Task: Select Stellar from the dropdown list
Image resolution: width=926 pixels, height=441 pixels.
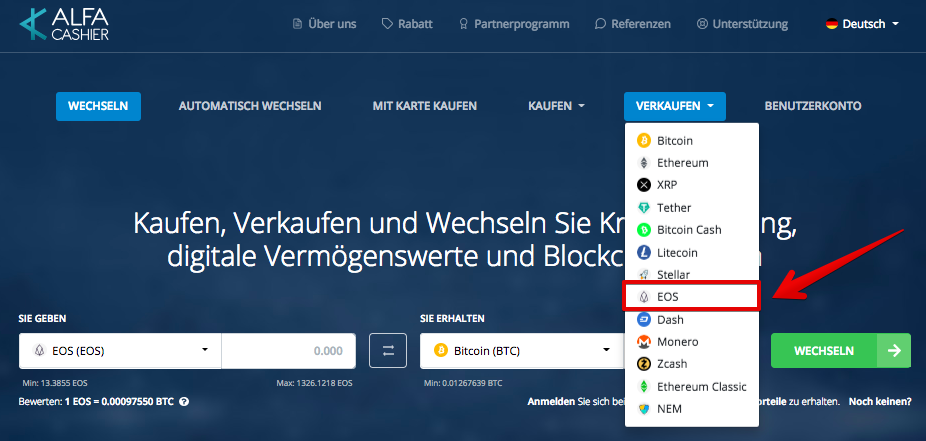Action: click(x=692, y=275)
